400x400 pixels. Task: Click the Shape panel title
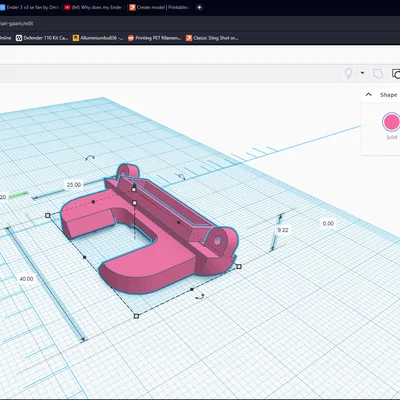tap(389, 95)
